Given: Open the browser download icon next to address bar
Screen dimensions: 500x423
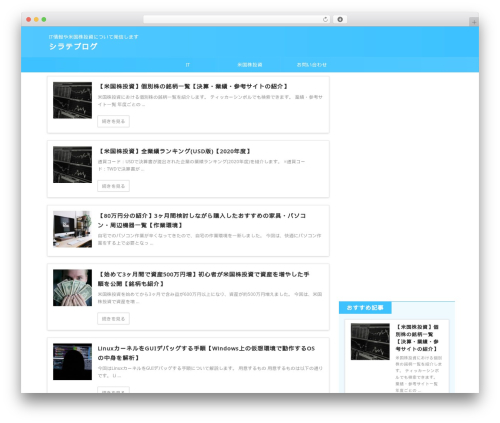Looking at the screenshot, I should tap(340, 19).
